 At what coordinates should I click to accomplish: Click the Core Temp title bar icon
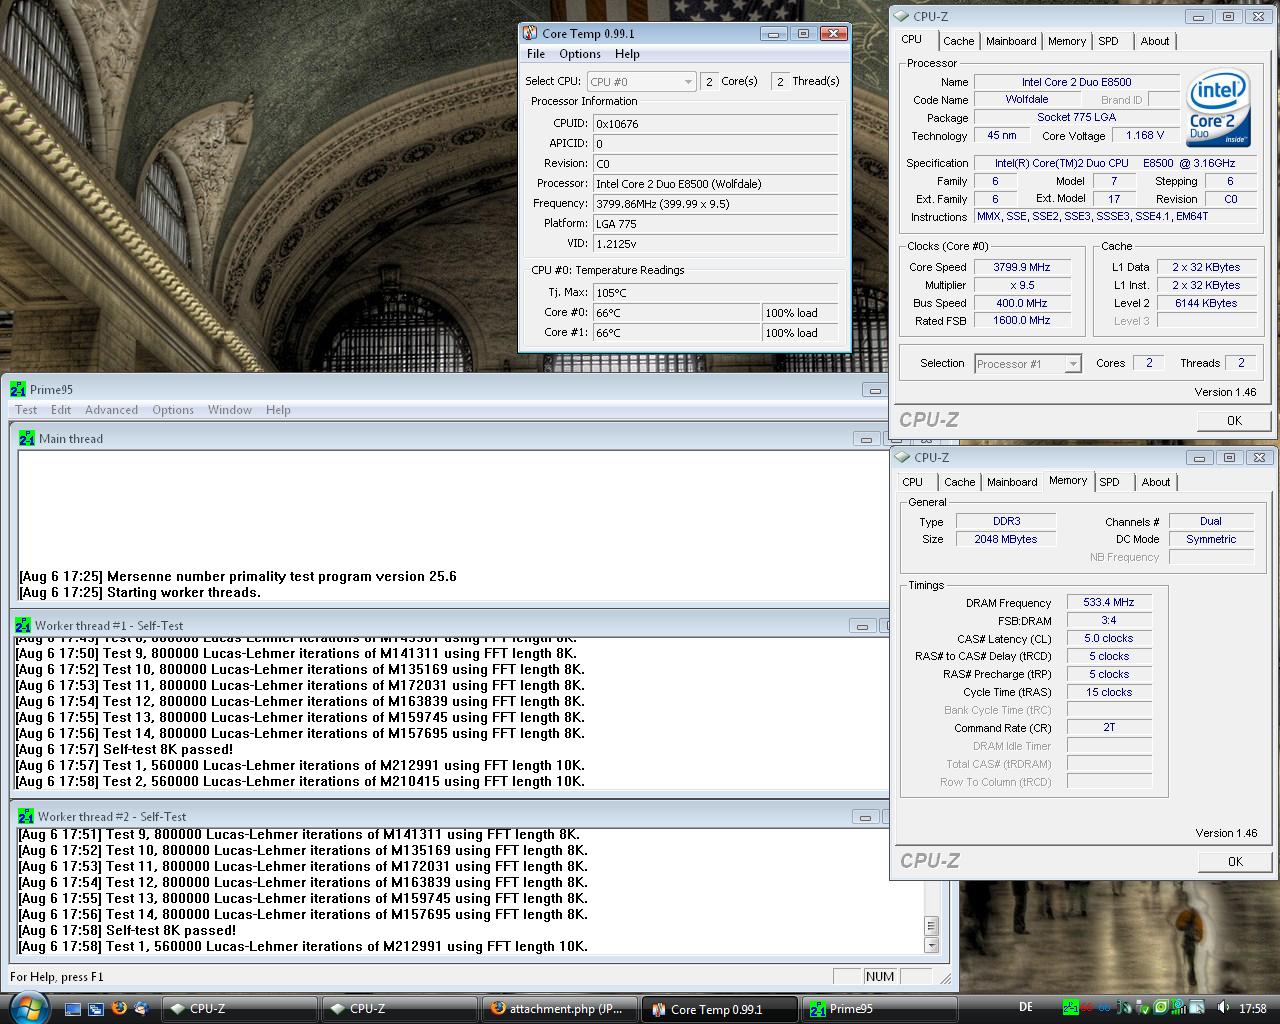coord(530,34)
